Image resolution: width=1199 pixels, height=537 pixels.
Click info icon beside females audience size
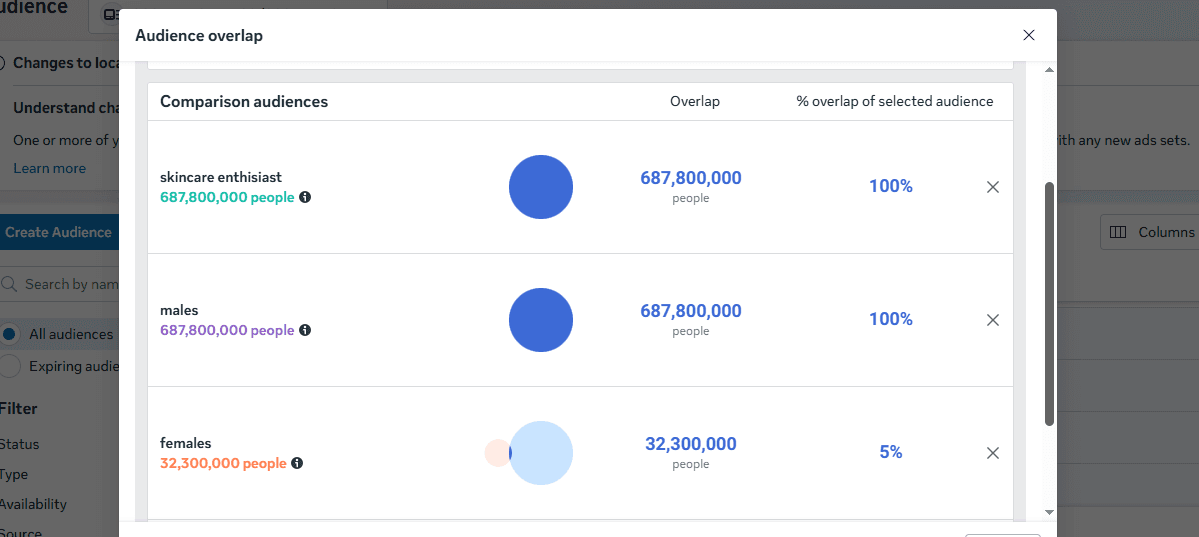click(297, 463)
